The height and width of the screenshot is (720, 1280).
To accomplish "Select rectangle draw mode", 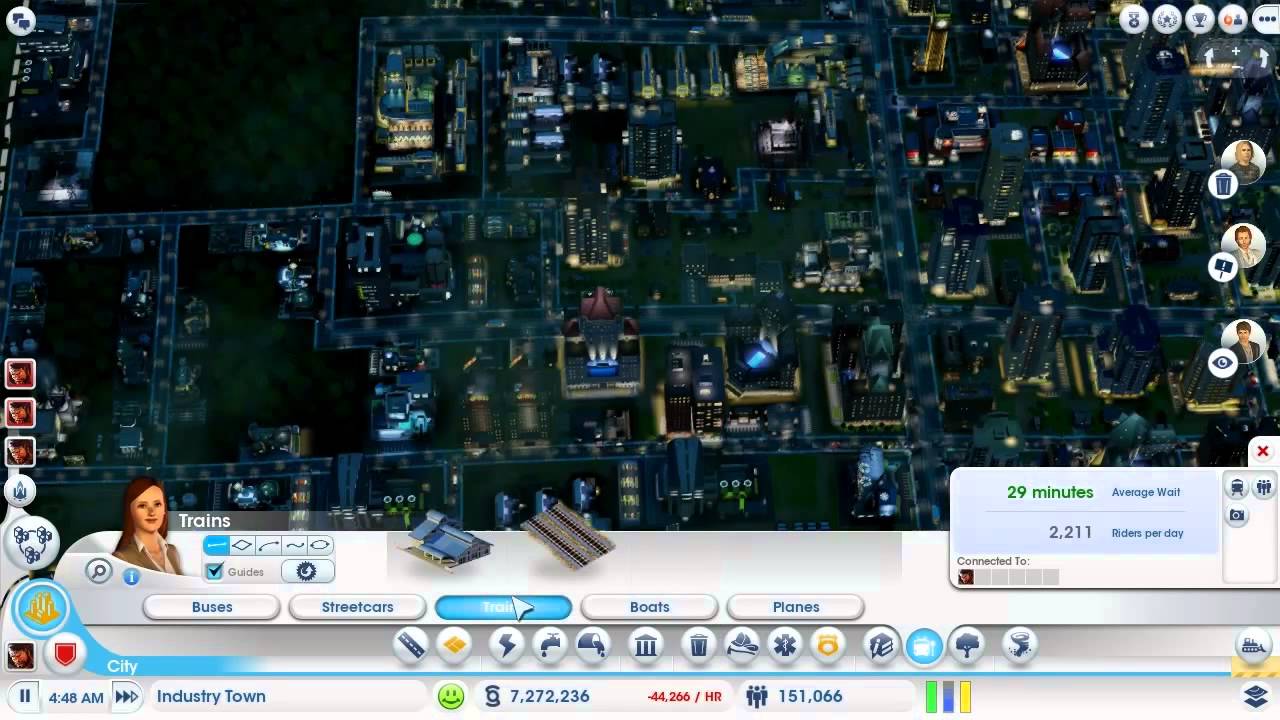I will [x=242, y=545].
